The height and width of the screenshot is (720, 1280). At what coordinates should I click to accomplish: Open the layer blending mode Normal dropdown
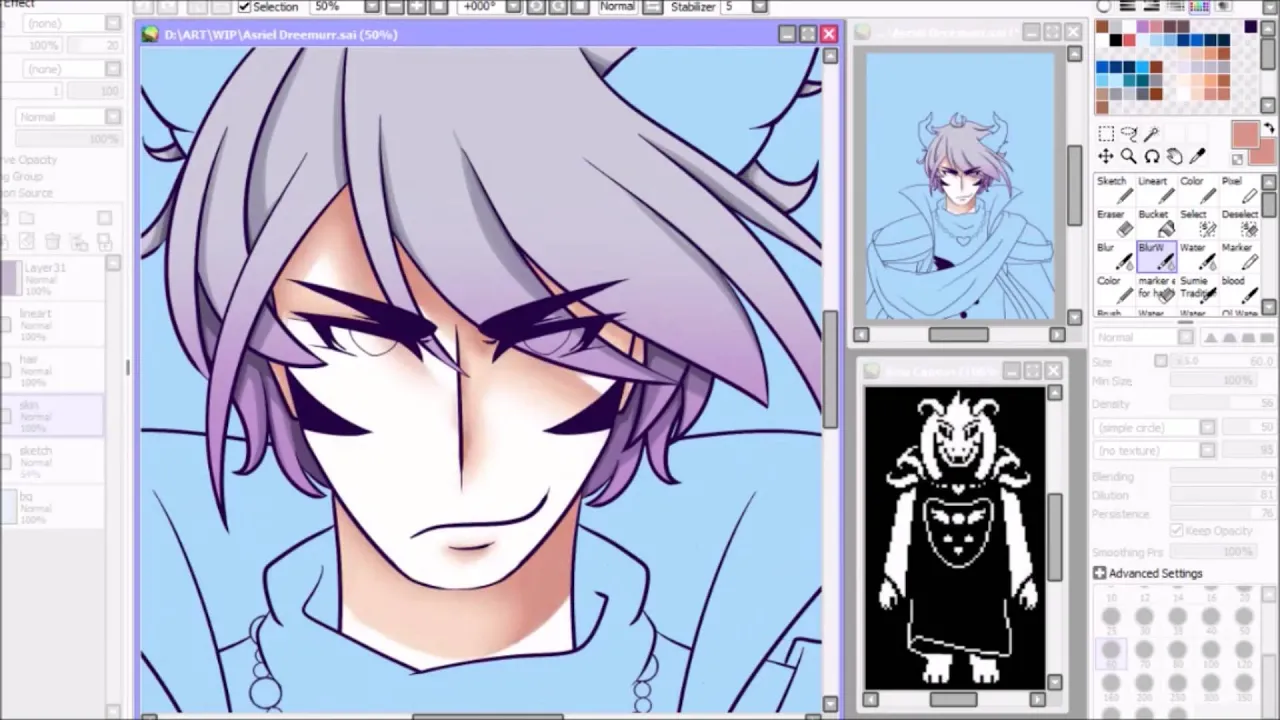pos(113,117)
